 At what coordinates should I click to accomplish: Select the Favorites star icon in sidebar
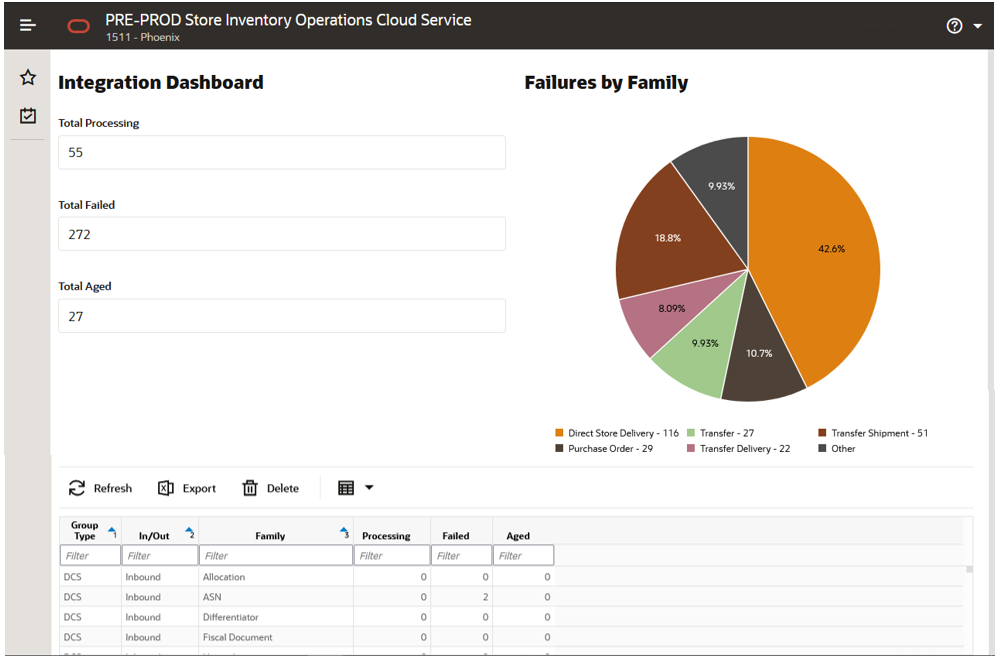tap(27, 76)
